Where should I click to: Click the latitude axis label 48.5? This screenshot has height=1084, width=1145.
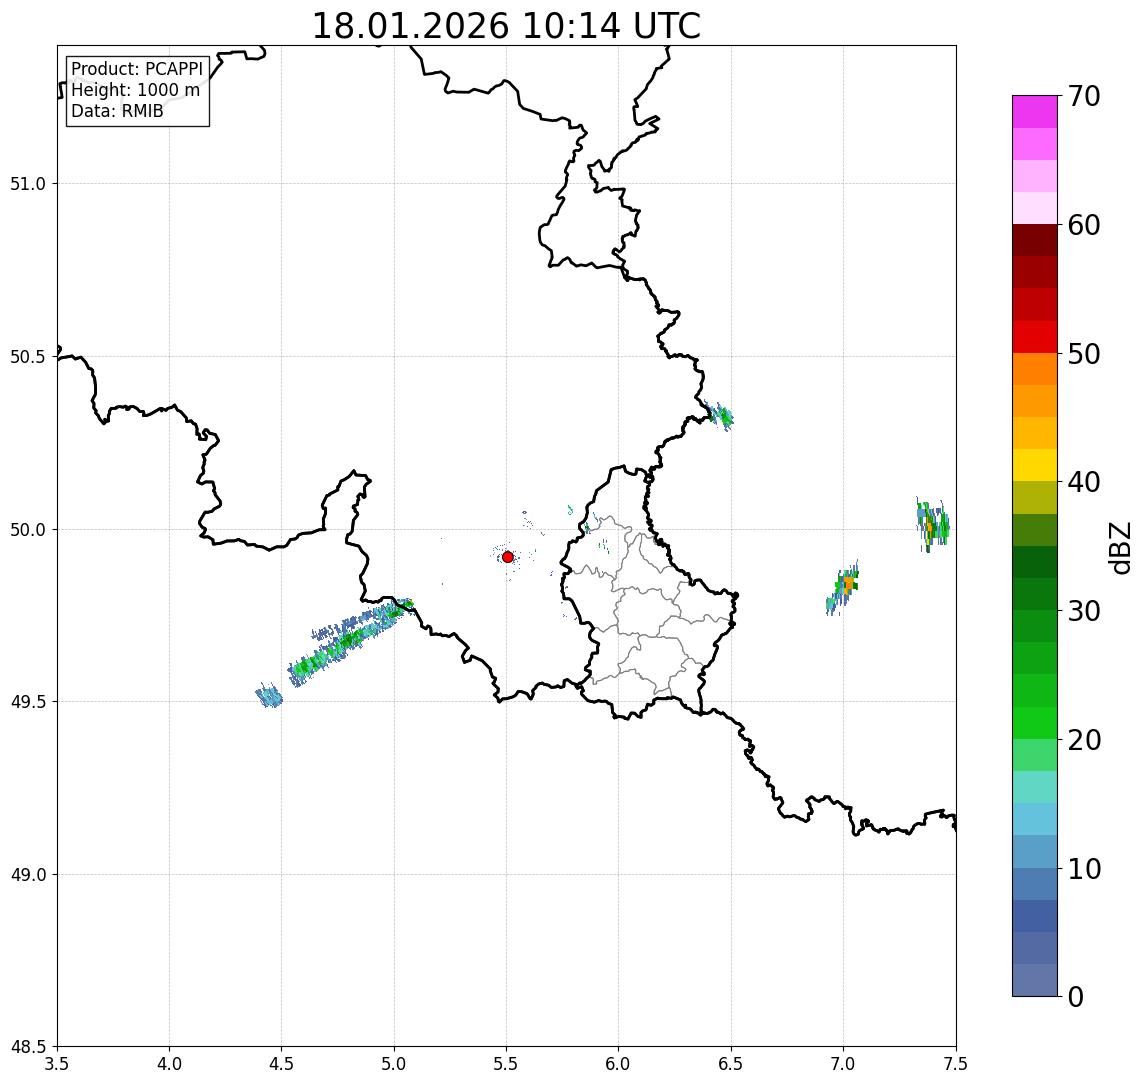click(28, 1047)
